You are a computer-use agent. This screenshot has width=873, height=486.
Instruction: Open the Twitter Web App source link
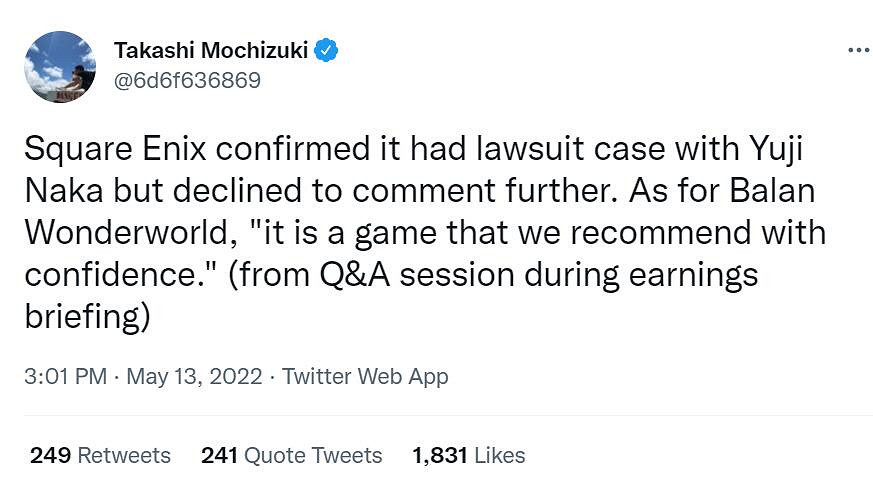click(365, 376)
